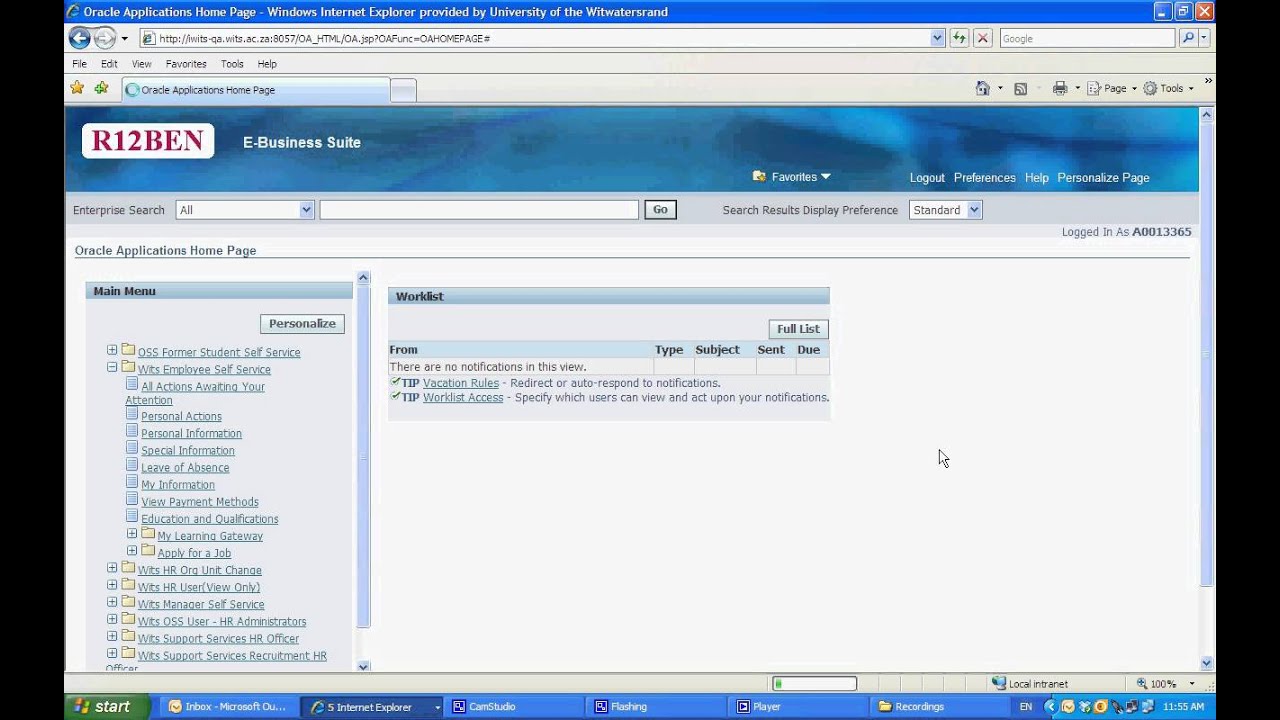Open Search Results Display Preference Standard dropdown
1280x720 pixels.
(x=974, y=210)
